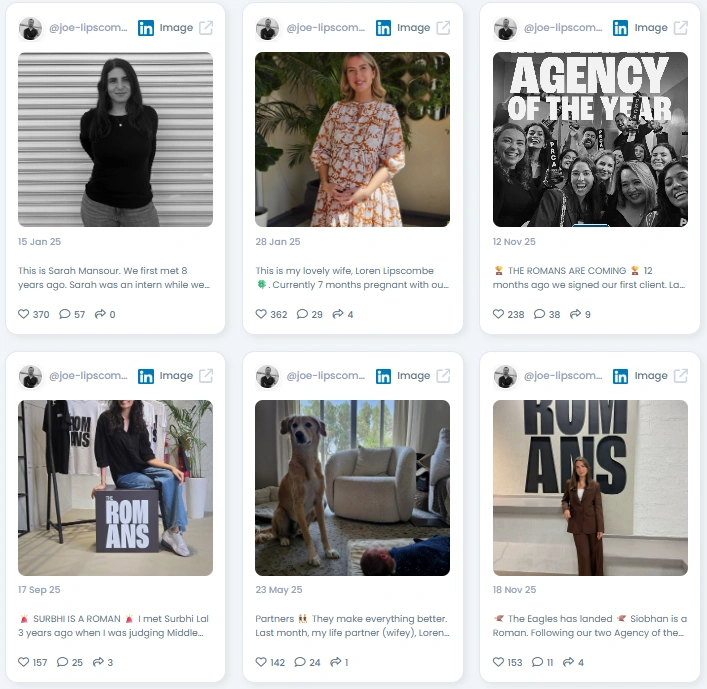Viewport: 707px width, 689px height.
Task: Click @joe-lipscom handle on 28 Jan post
Action: [326, 28]
